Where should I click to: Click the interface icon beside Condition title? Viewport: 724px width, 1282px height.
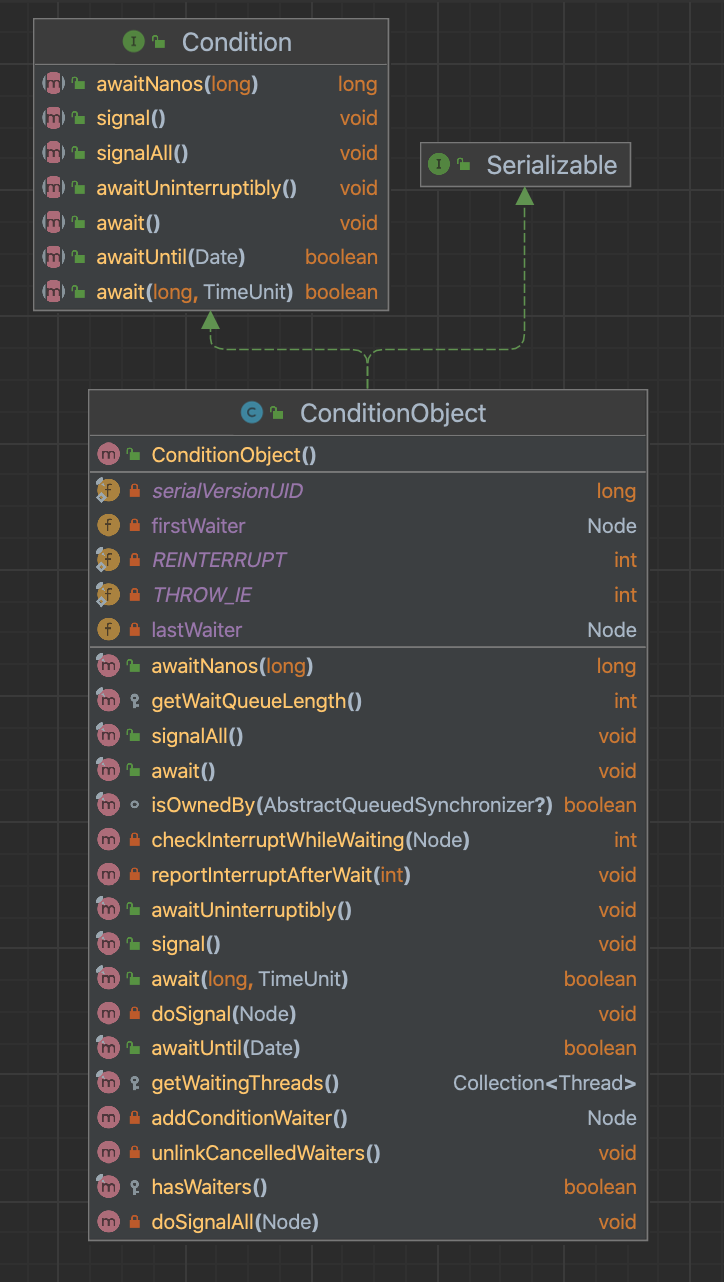point(133,42)
